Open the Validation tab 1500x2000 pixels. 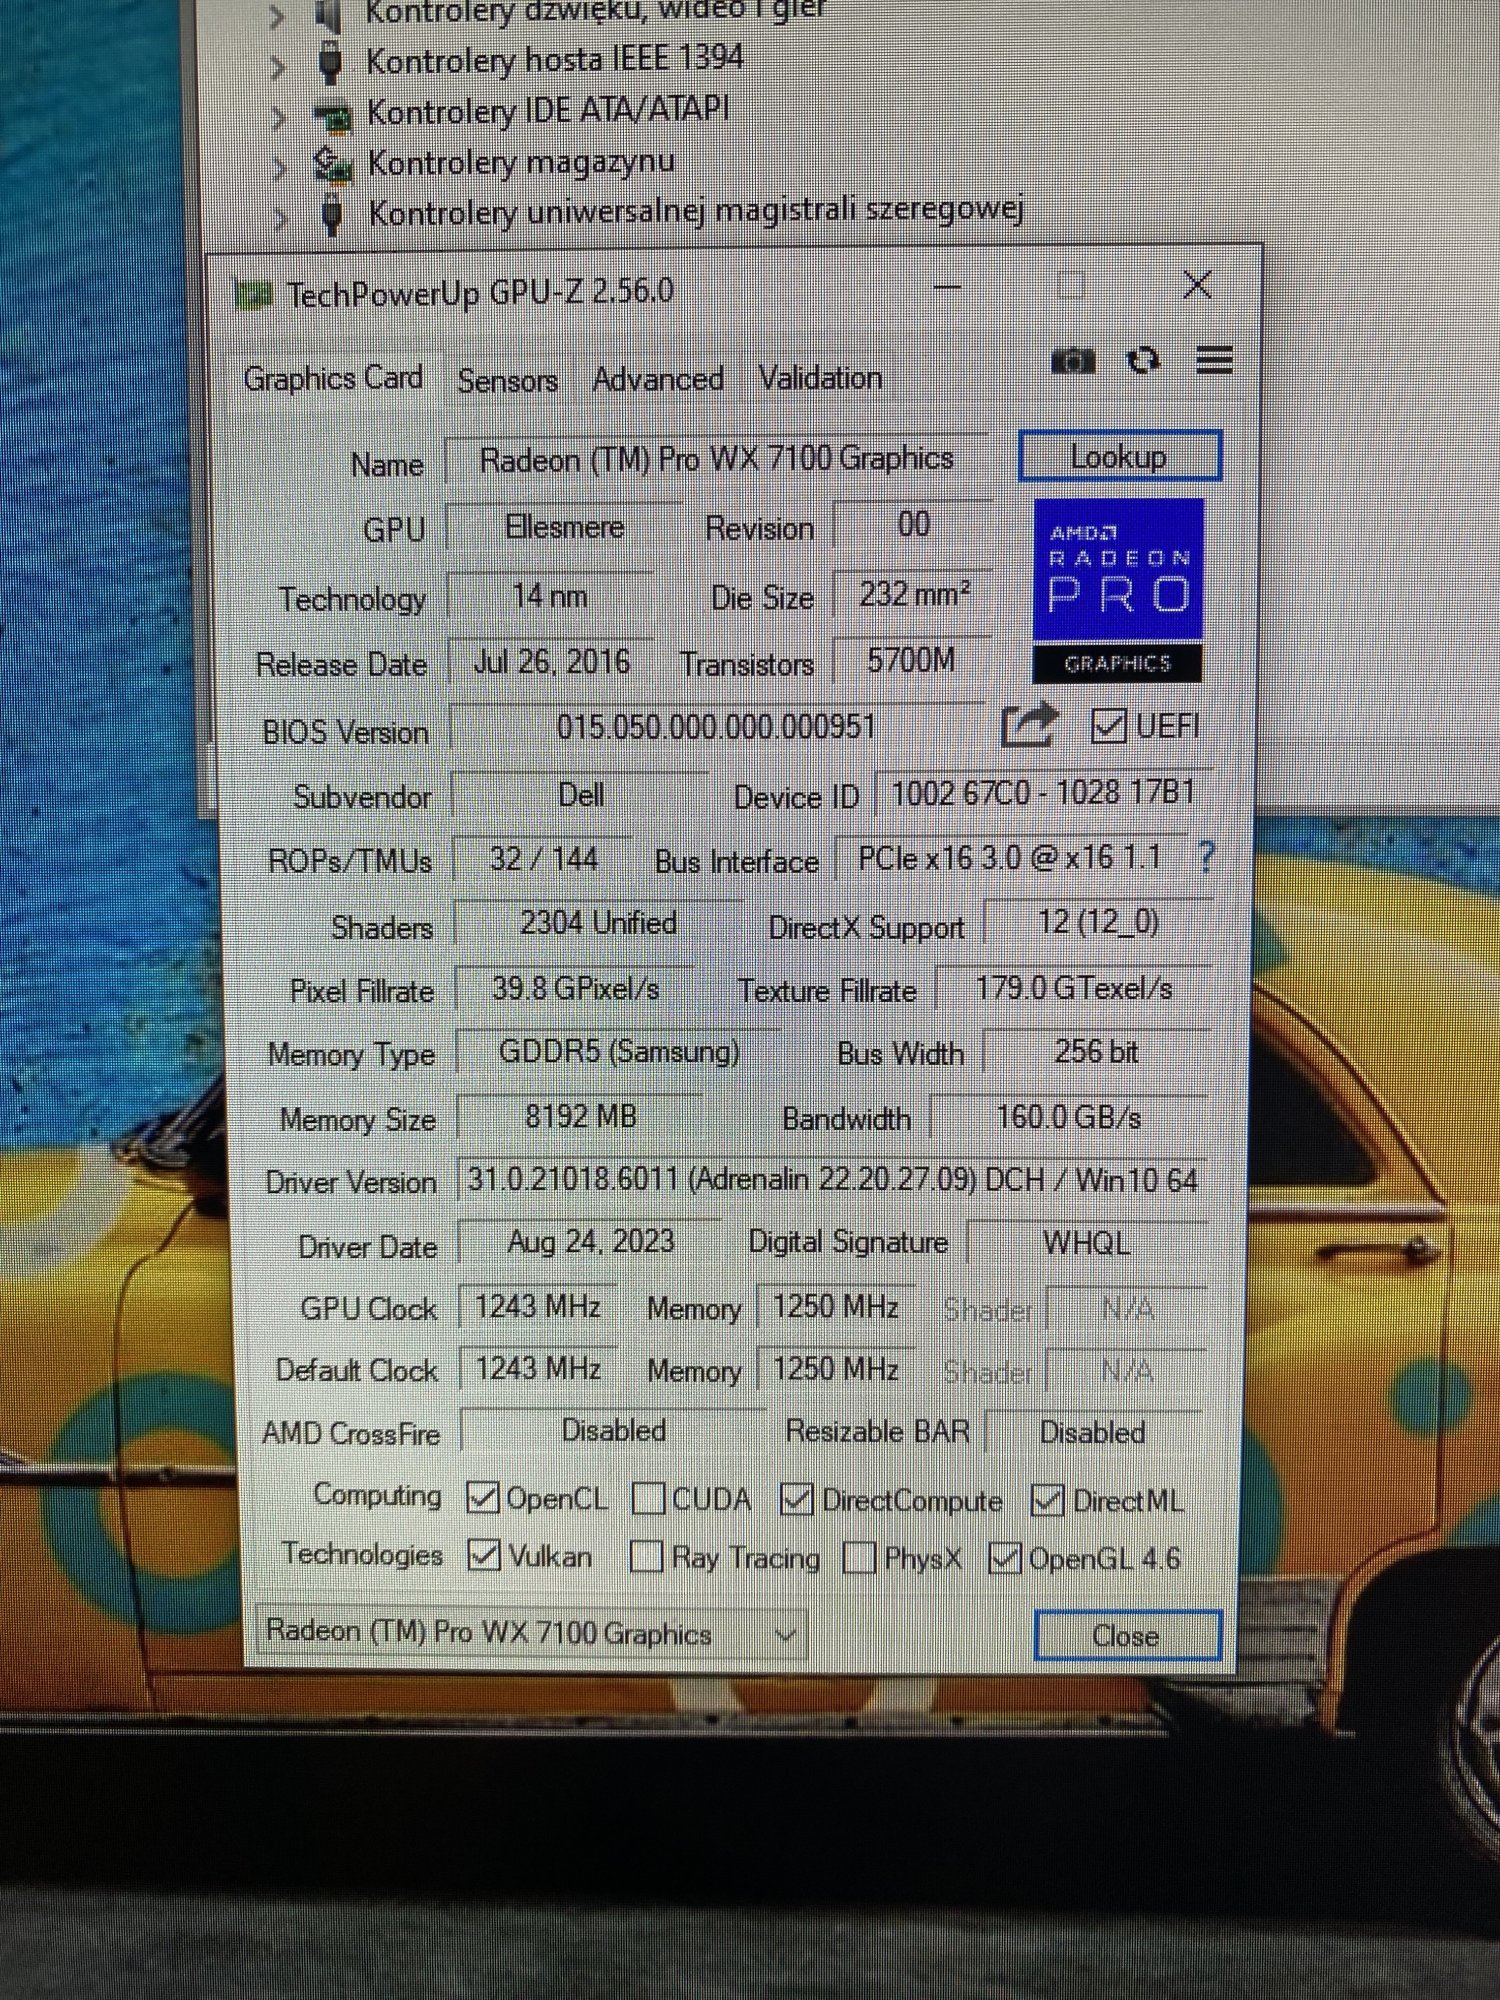(x=820, y=378)
